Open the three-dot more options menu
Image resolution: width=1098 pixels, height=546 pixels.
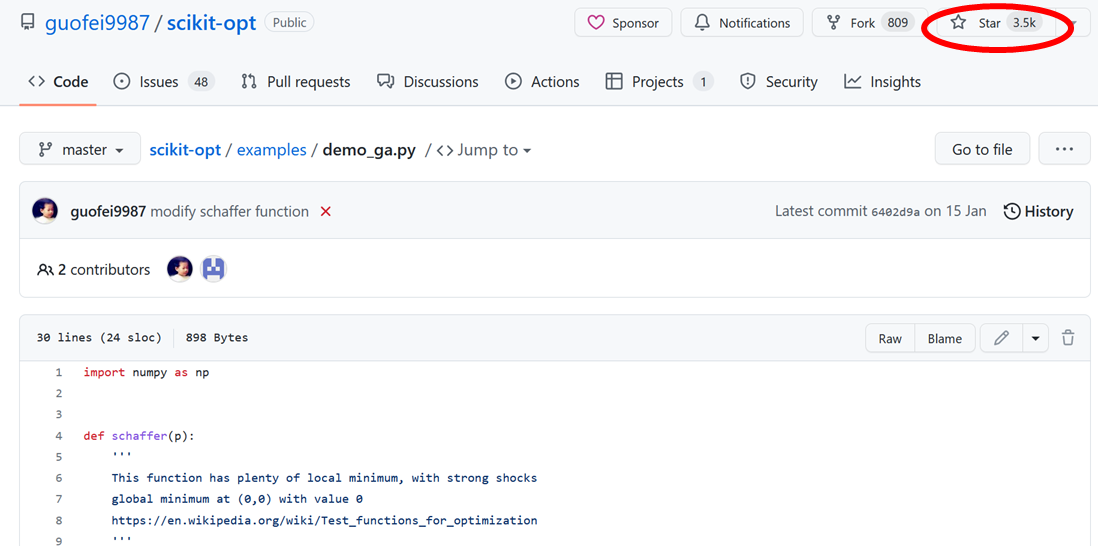tap(1064, 150)
